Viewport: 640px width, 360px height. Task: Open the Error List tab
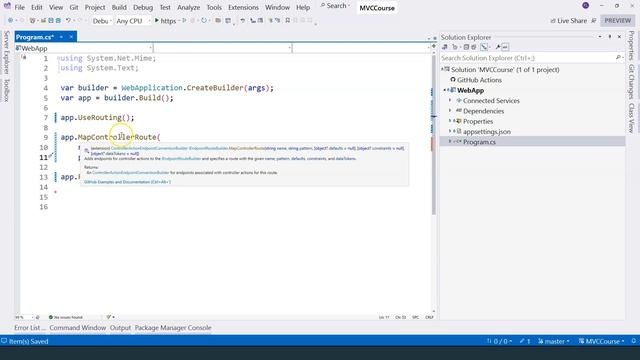coord(30,328)
